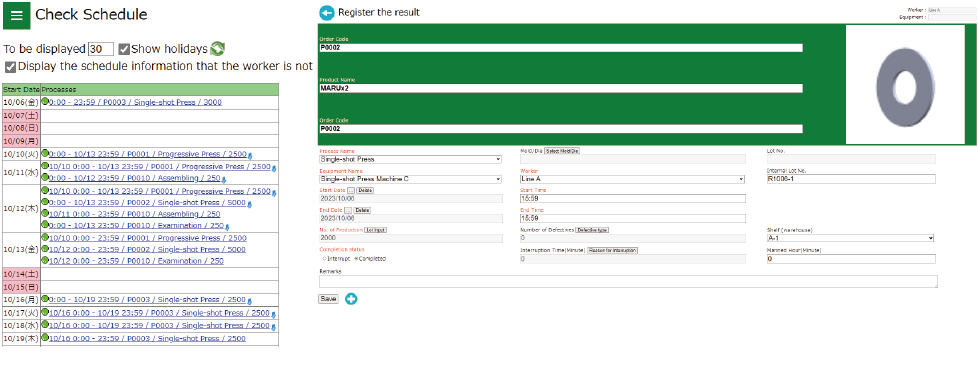Open the Shelf (warehouse) dropdown
Screen dimensions: 978x378
(x=850, y=238)
